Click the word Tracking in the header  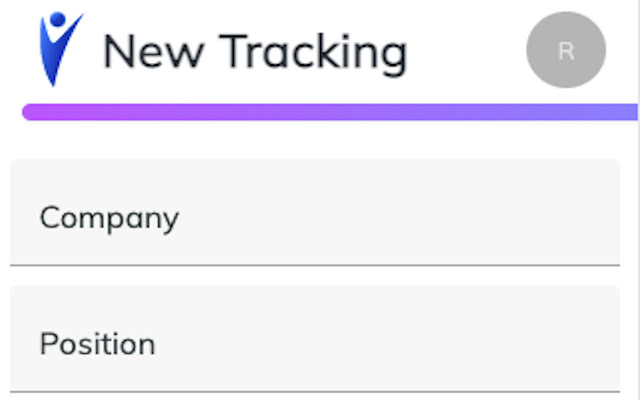pyautogui.click(x=314, y=52)
